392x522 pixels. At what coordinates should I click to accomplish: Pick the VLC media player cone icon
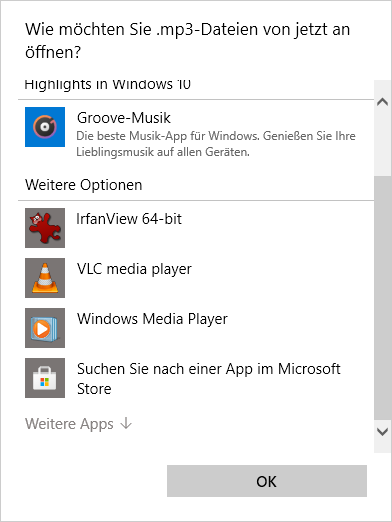45,278
